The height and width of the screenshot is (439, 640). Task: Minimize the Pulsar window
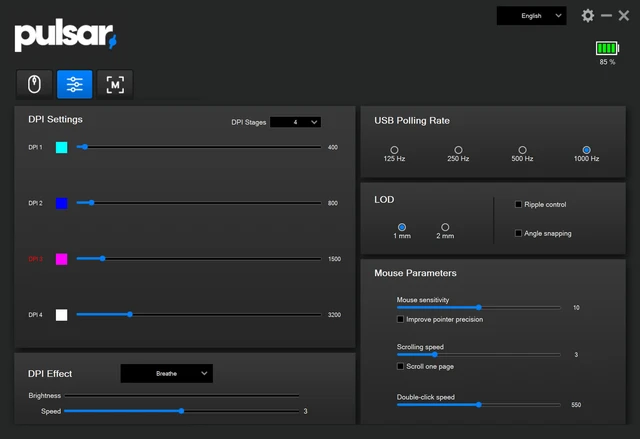pos(606,16)
